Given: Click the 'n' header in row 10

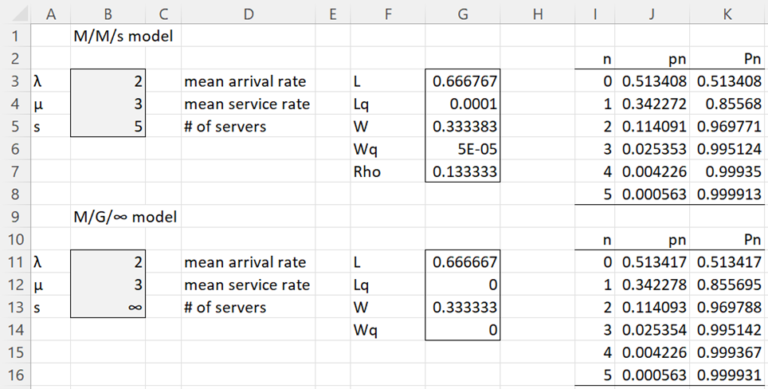Looking at the screenshot, I should 607,240.
